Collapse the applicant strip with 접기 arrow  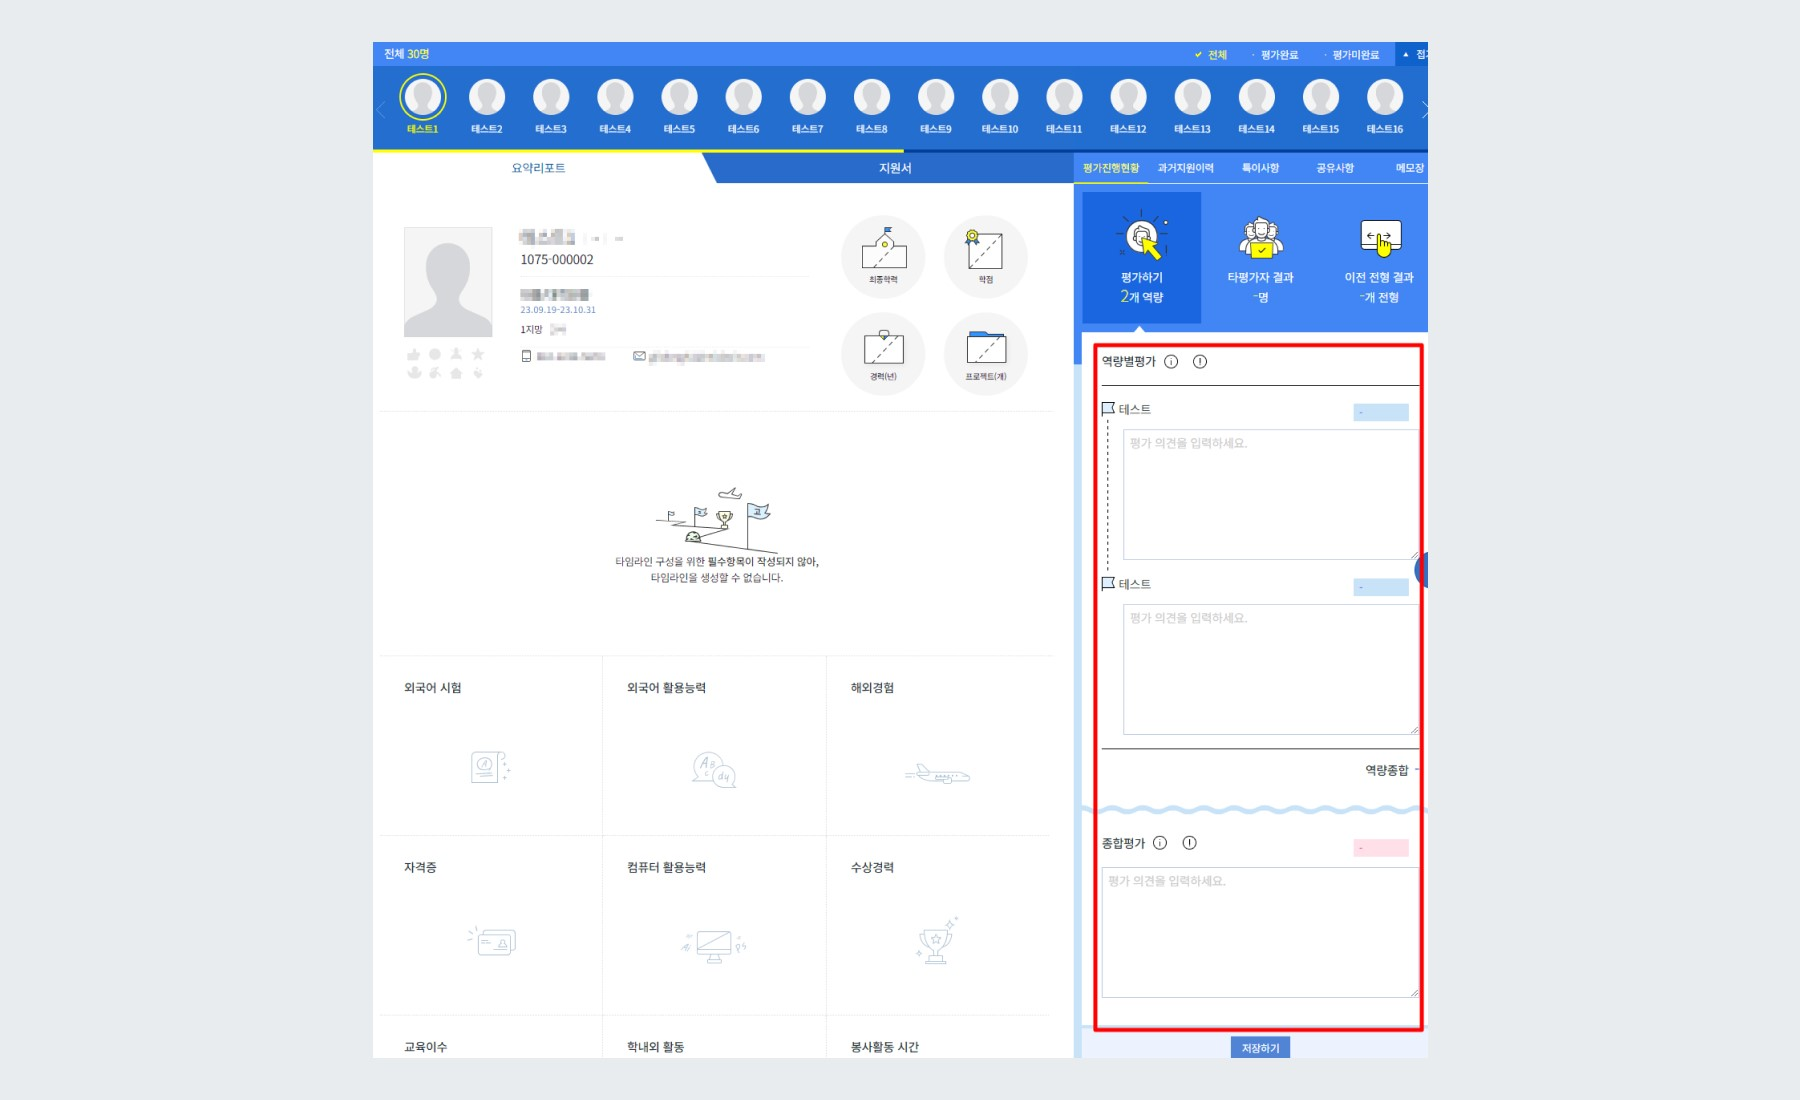click(x=1413, y=54)
